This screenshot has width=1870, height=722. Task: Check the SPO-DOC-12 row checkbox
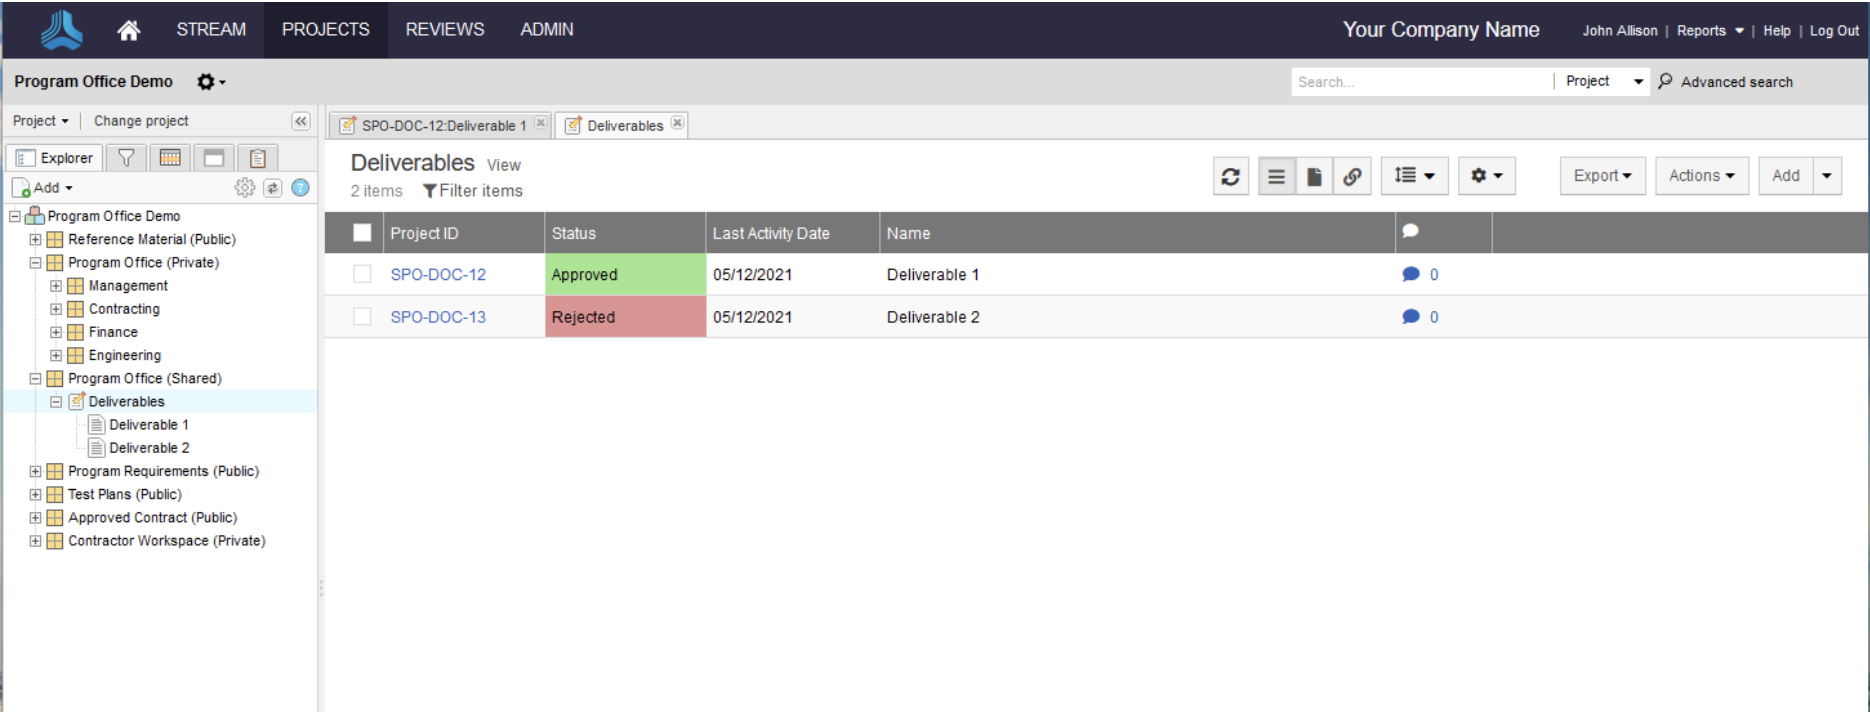pyautogui.click(x=362, y=275)
